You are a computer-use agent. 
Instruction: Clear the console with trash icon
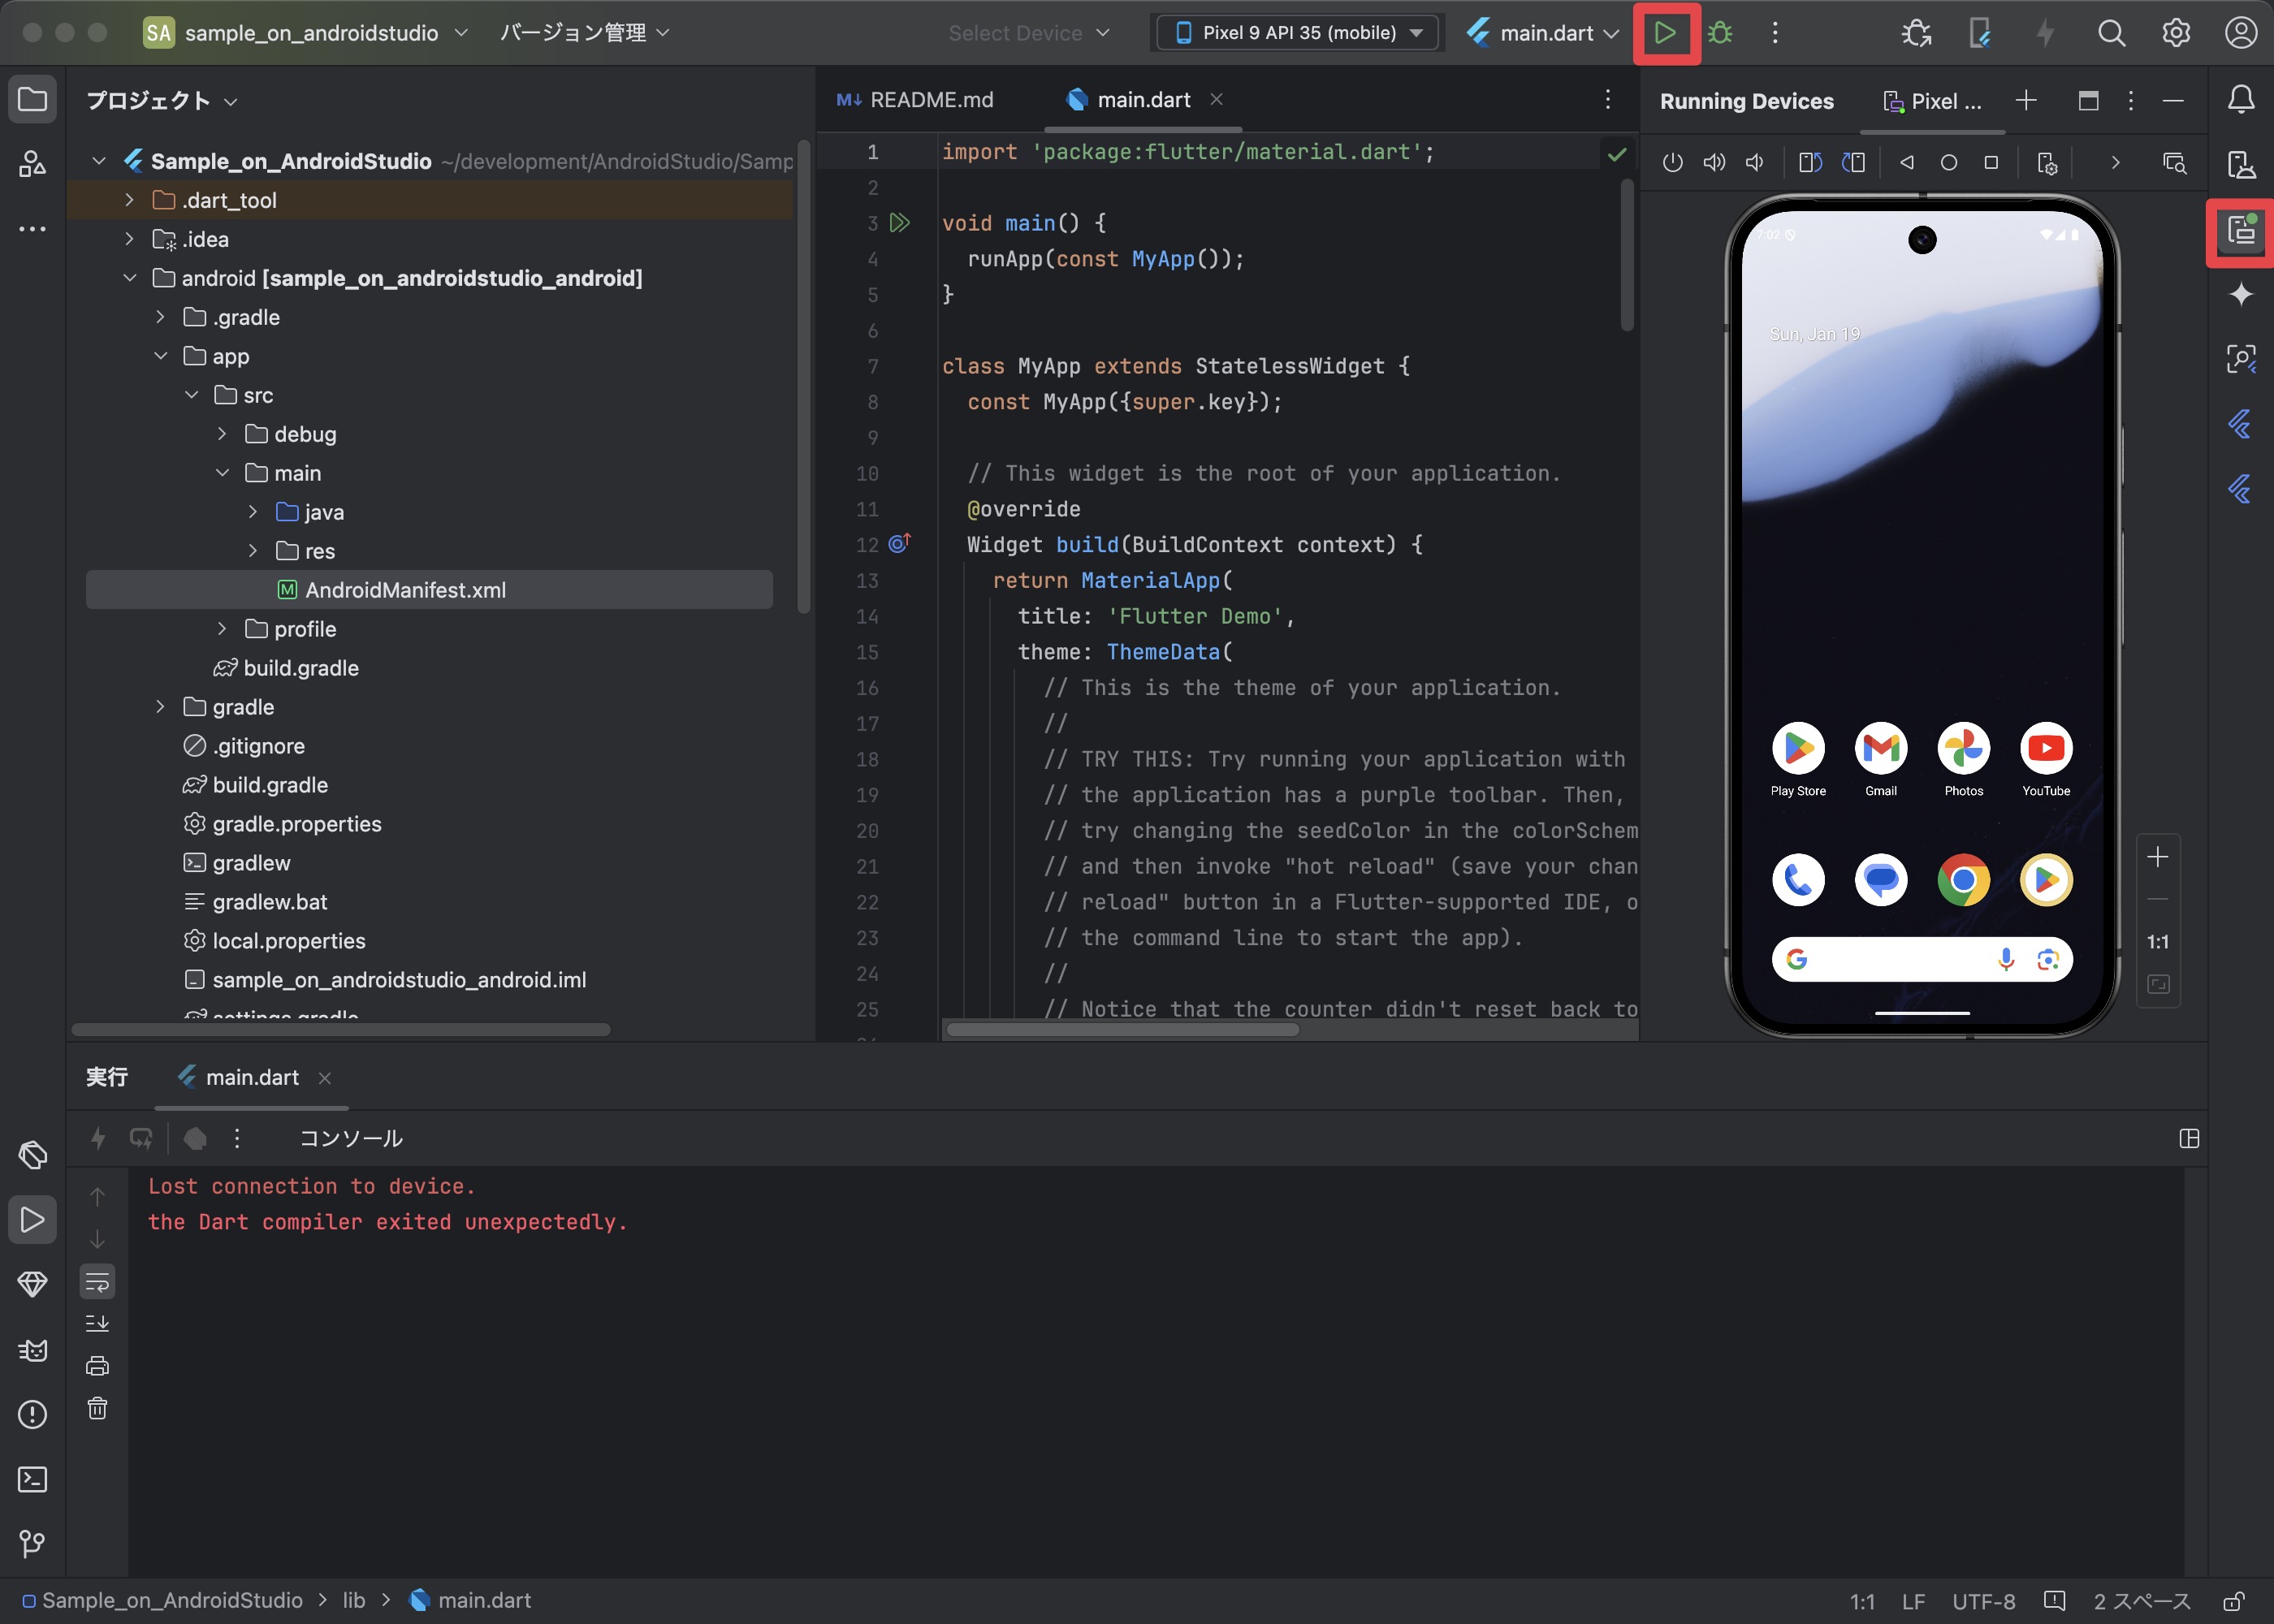tap(97, 1409)
